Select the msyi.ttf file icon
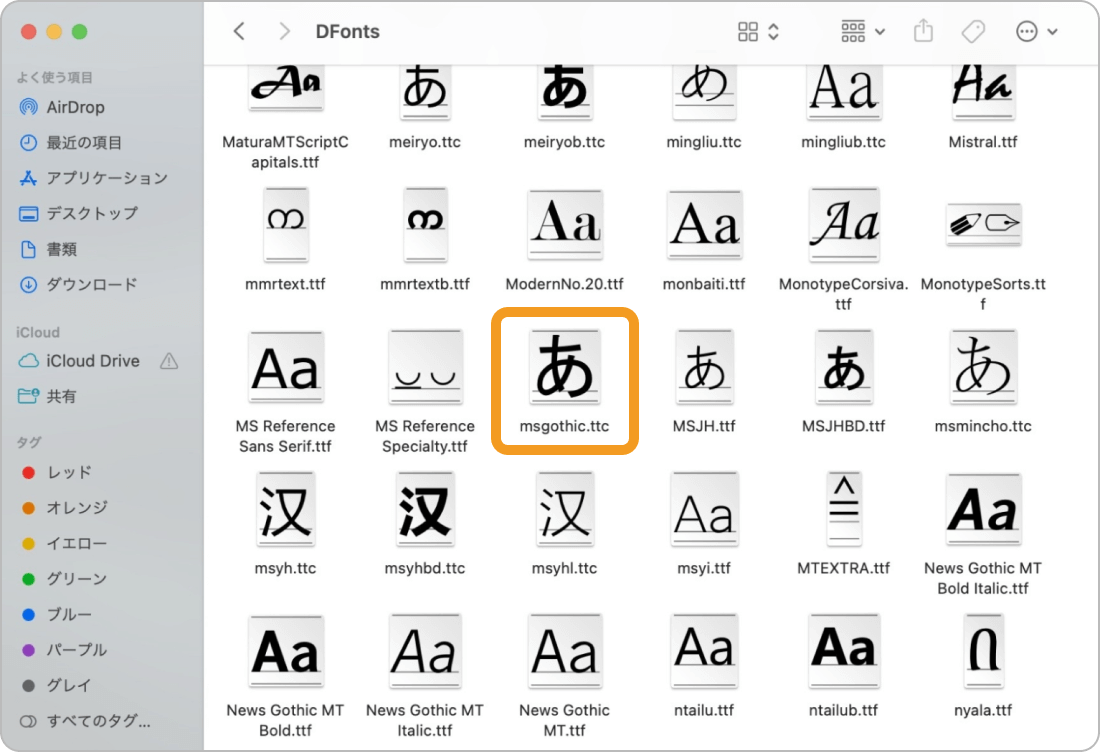The height and width of the screenshot is (752, 1100). coord(704,509)
